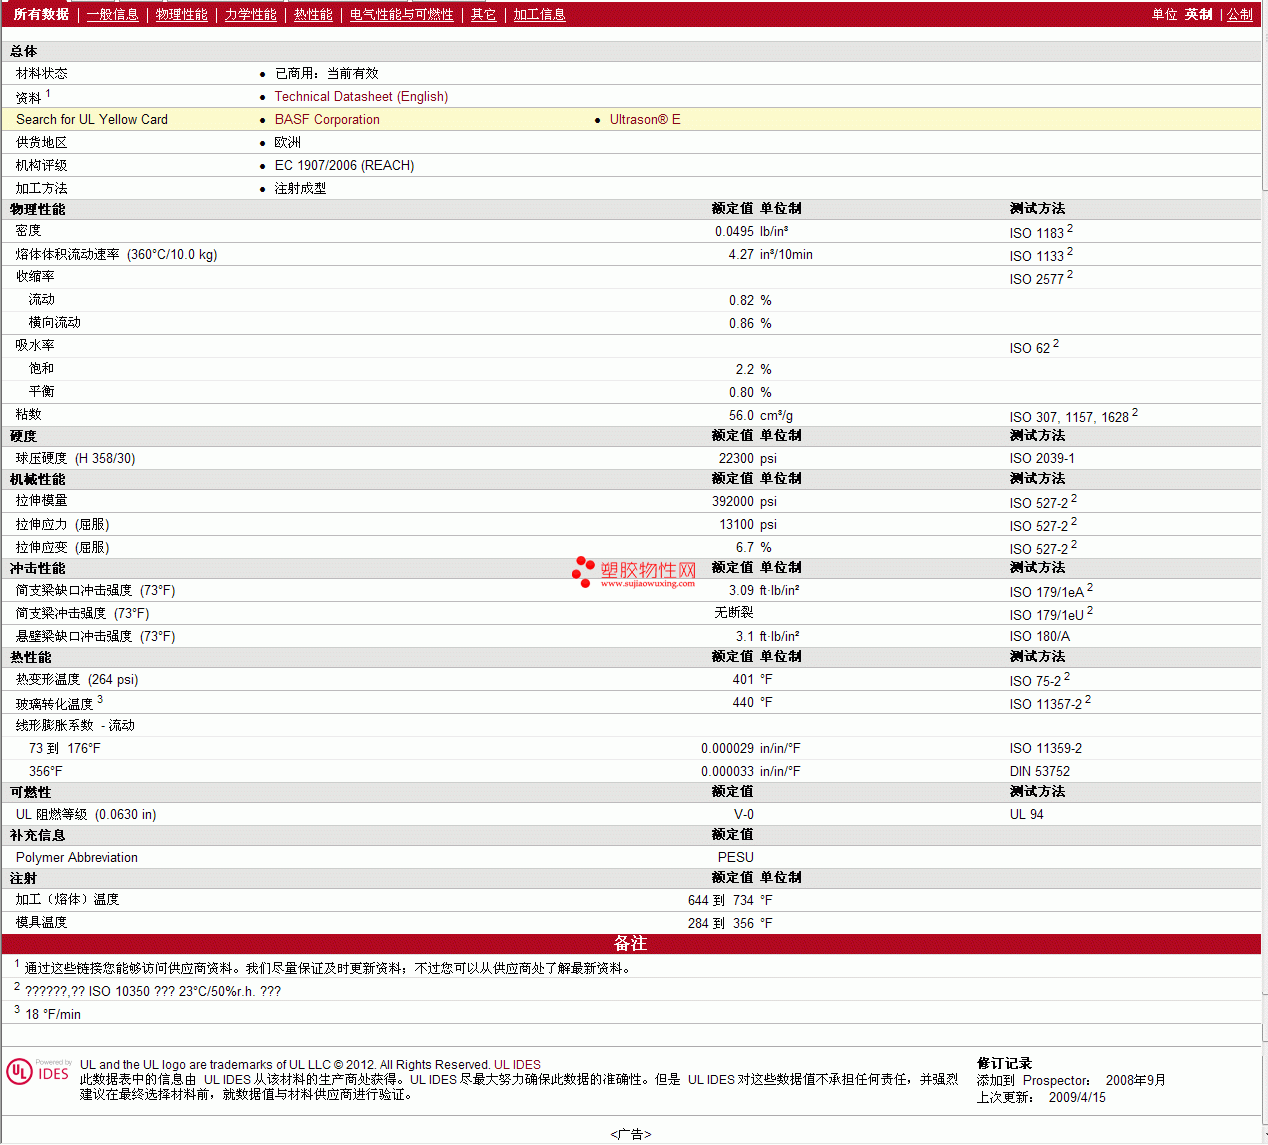Select the tensile strain value 6.7
This screenshot has width=1268, height=1145.
(745, 547)
